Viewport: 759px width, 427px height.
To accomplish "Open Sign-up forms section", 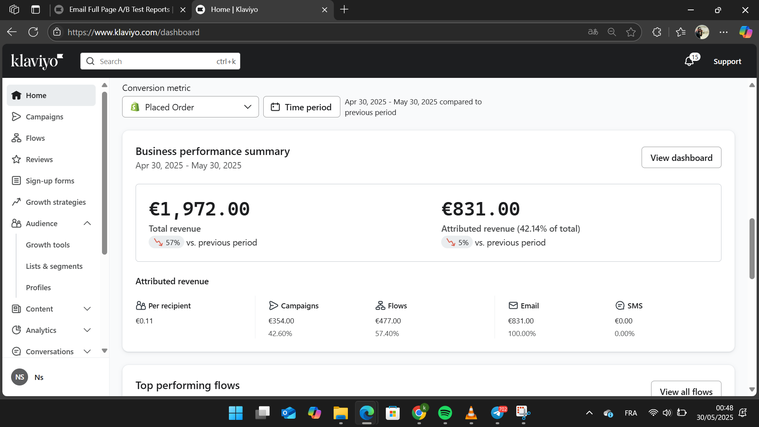I will tap(50, 181).
